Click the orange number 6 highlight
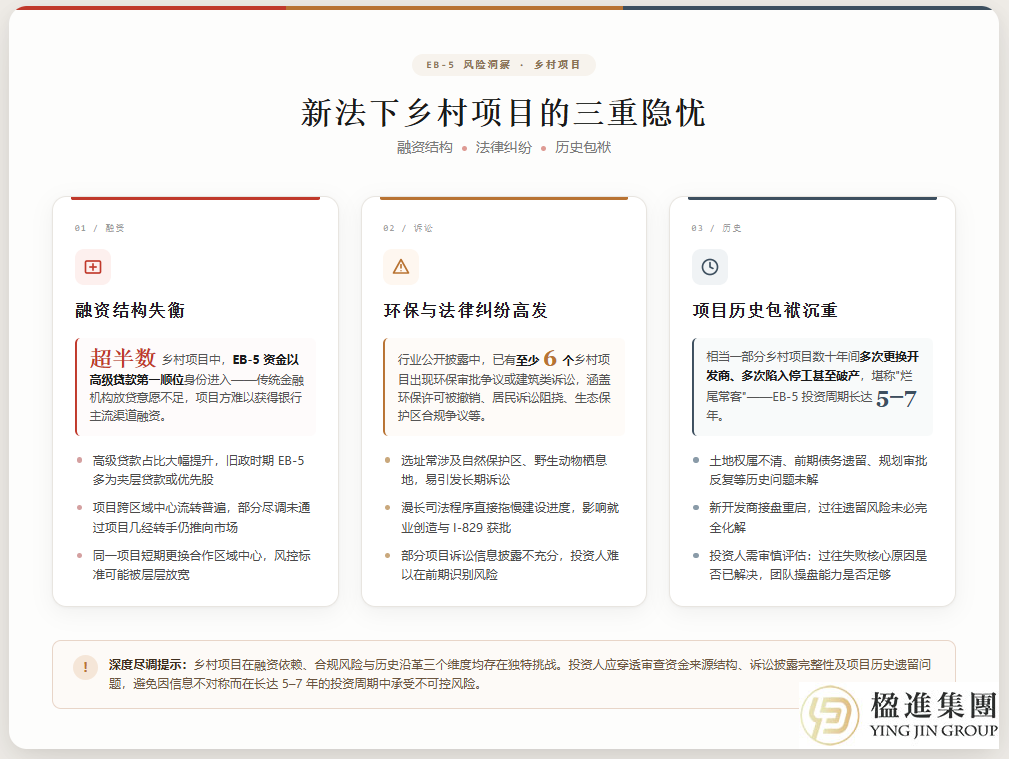This screenshot has width=1009, height=759. (x=550, y=358)
